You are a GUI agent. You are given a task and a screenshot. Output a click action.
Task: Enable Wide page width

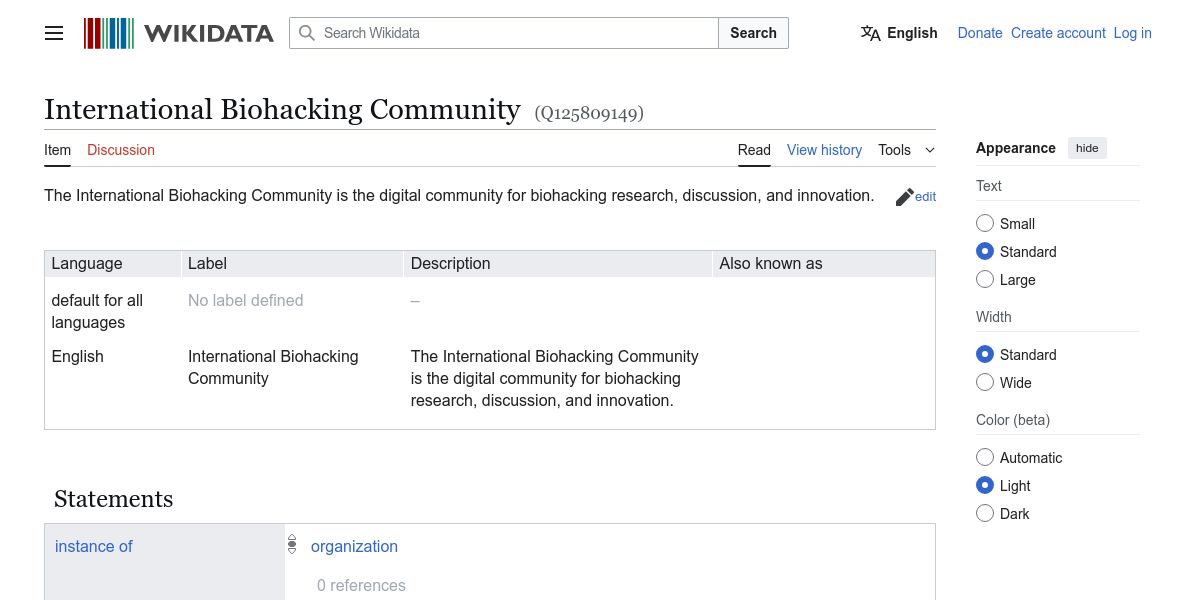pyautogui.click(x=985, y=383)
